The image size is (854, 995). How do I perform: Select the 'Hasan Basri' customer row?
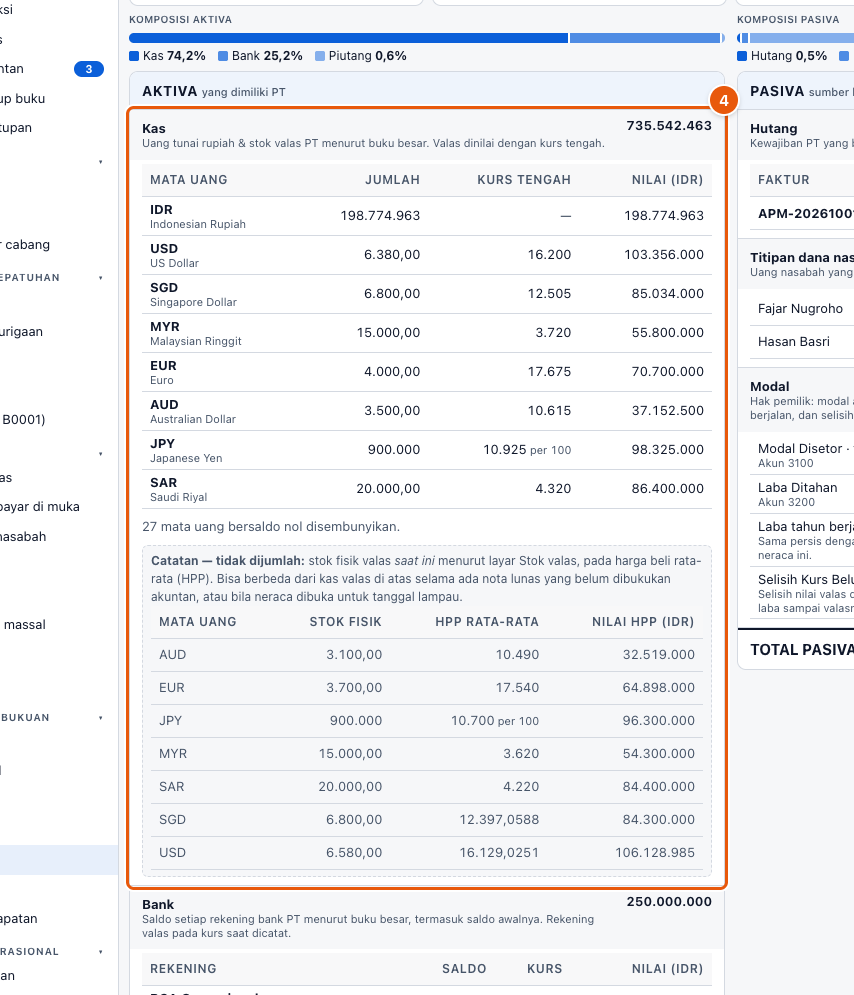[802, 342]
